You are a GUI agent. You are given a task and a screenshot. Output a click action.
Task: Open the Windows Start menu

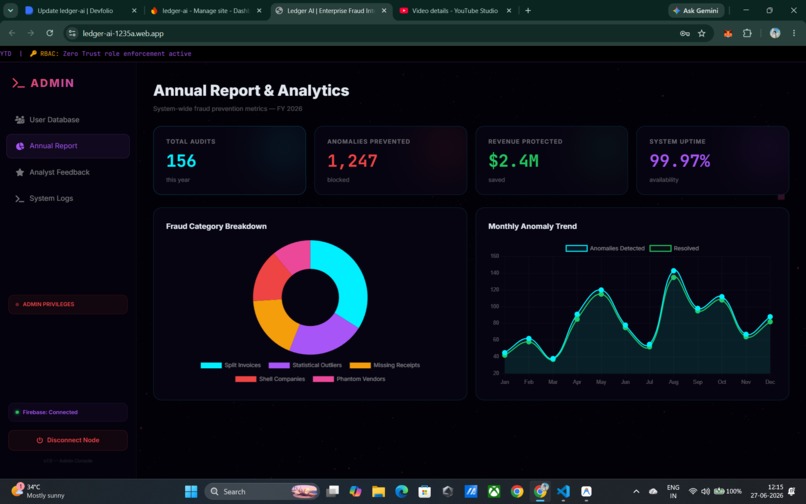pyautogui.click(x=191, y=492)
